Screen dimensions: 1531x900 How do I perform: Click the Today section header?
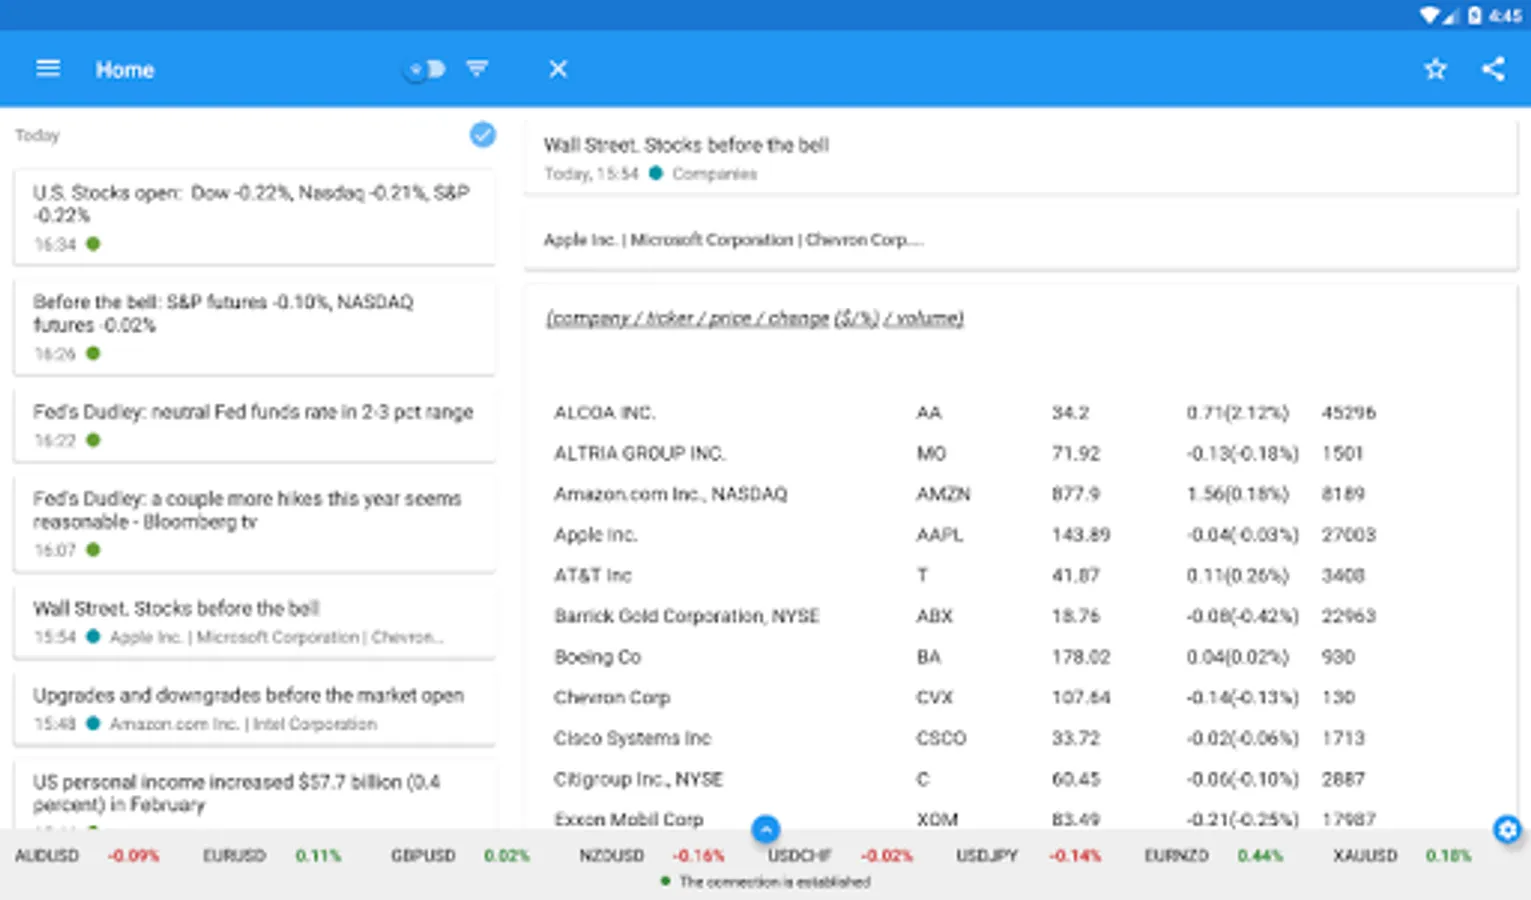(37, 135)
